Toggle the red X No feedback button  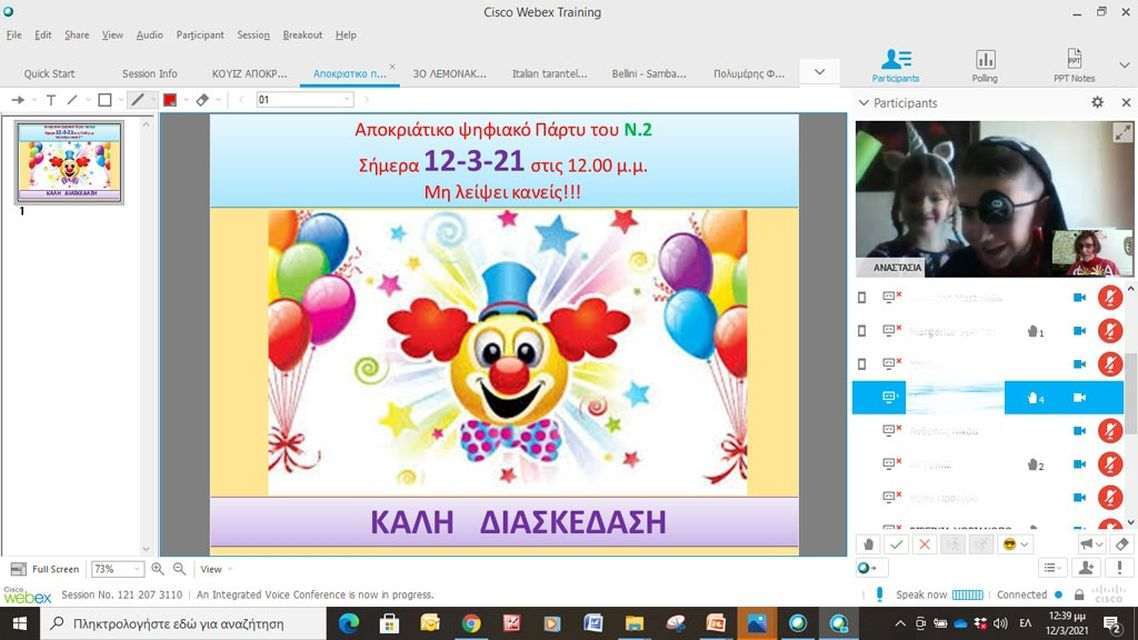pyautogui.click(x=925, y=544)
